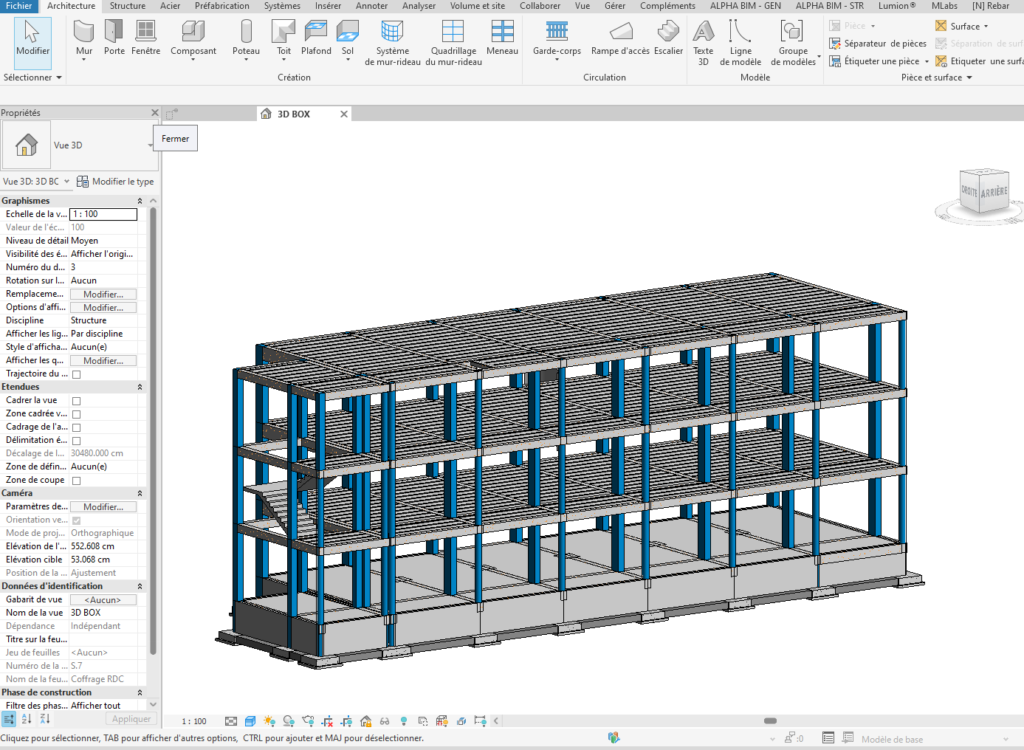Viewport: 1024px width, 750px height.
Task: Click the ViewCube navigation cube
Action: [x=983, y=190]
